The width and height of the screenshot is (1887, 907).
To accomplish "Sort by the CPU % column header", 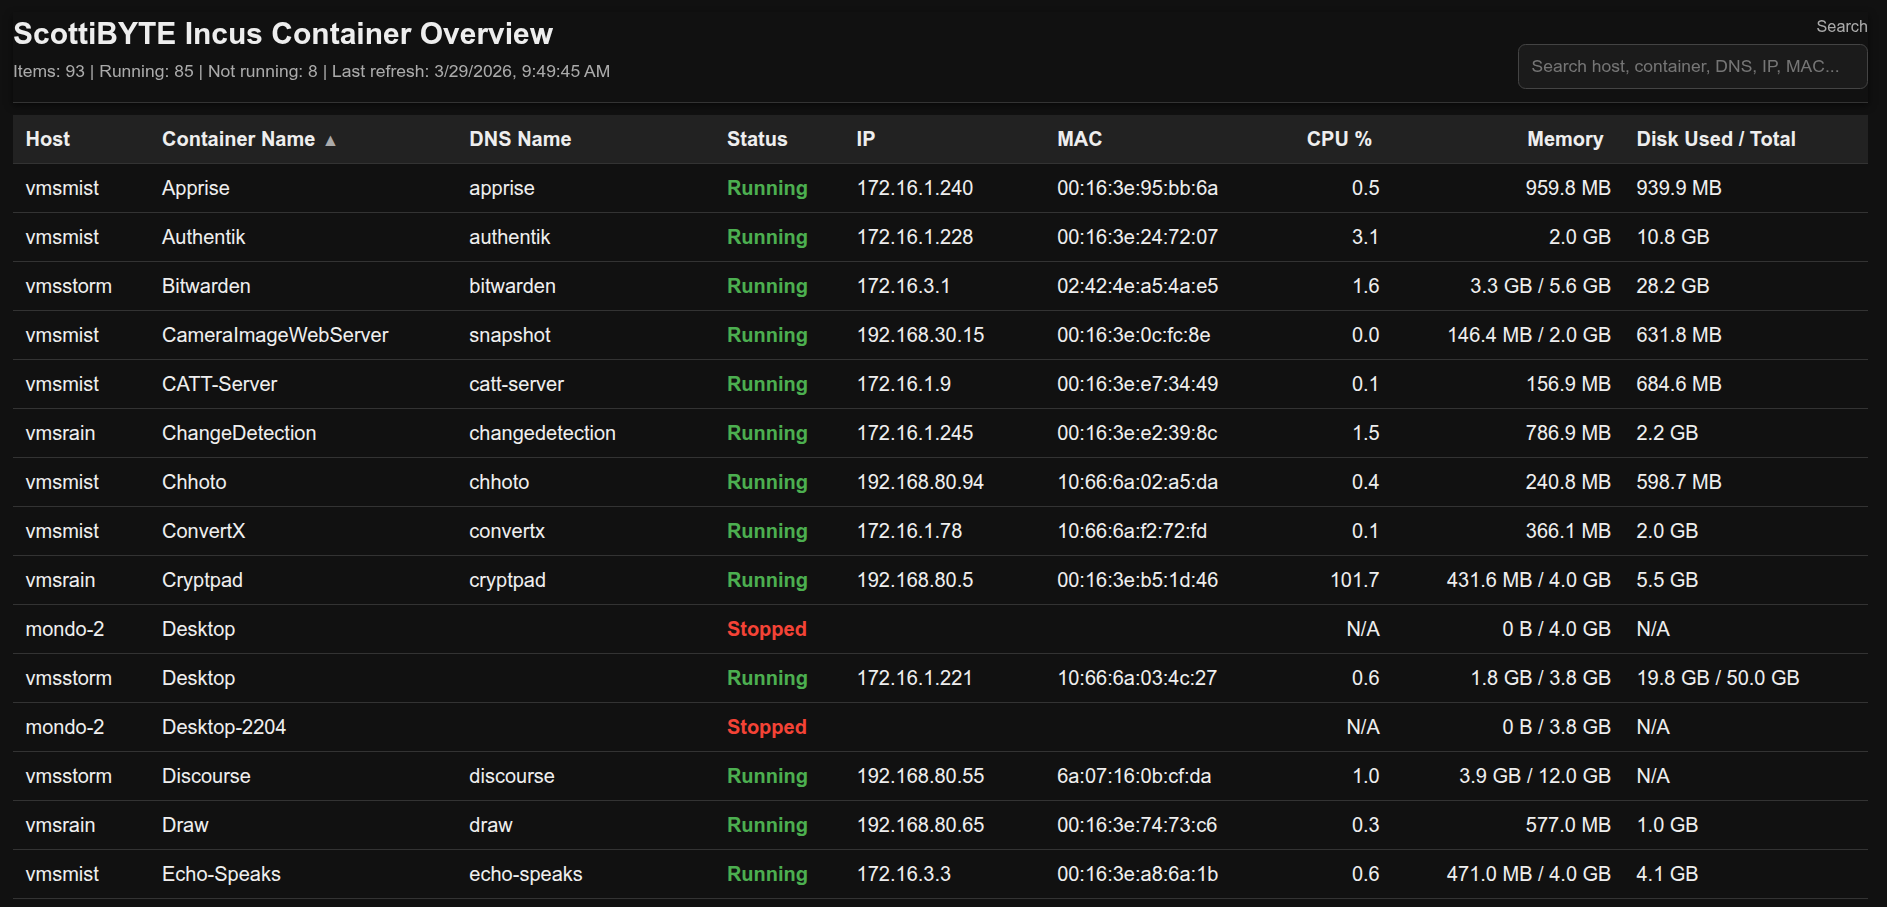I will [1338, 139].
